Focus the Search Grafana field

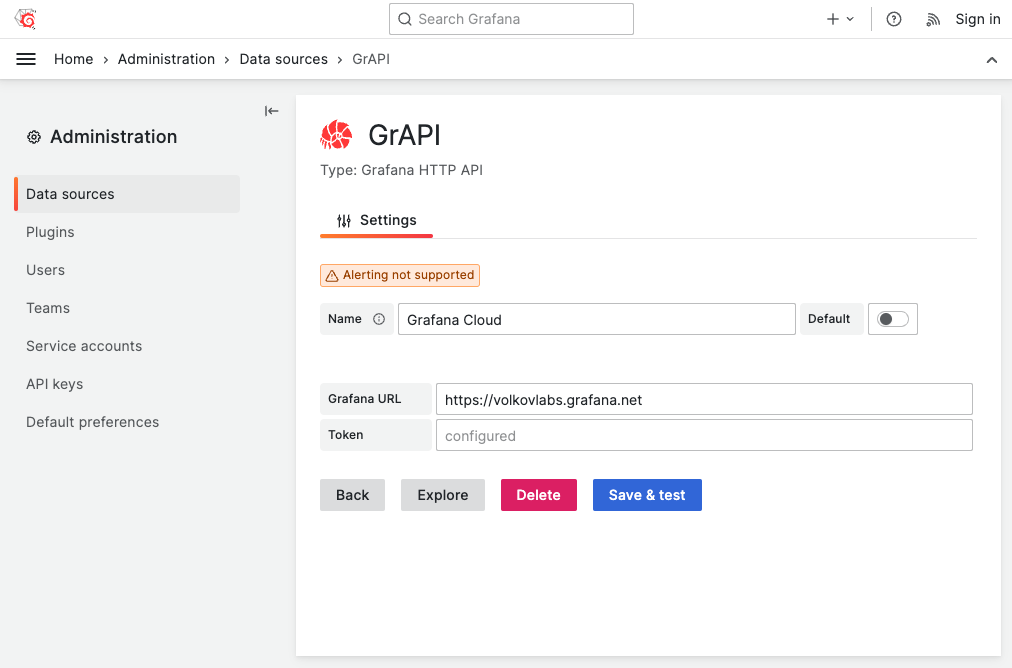(x=511, y=19)
